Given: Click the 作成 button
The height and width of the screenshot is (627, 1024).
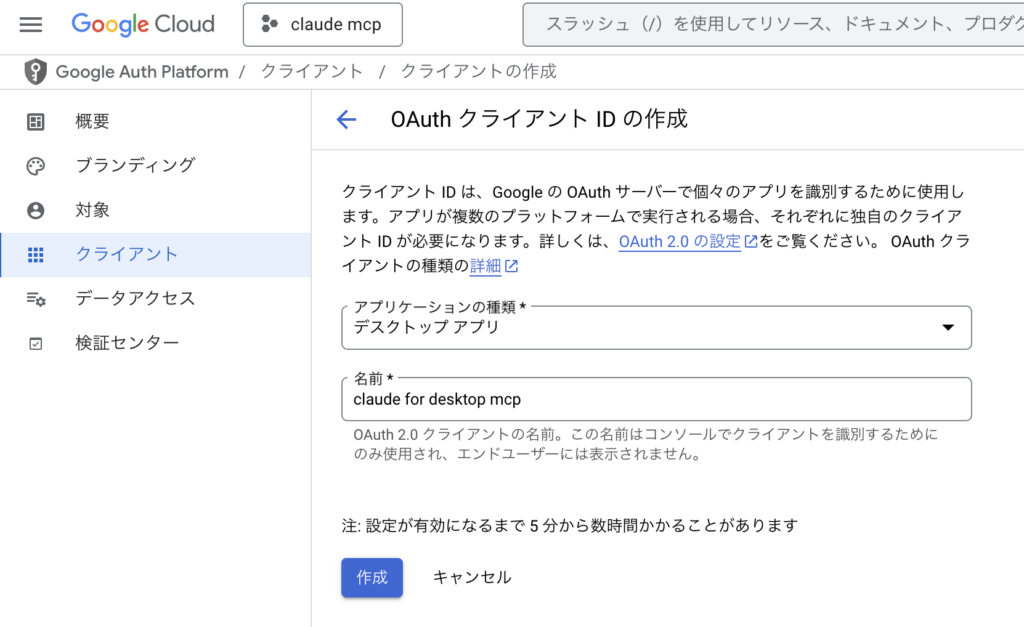Looking at the screenshot, I should [x=372, y=577].
